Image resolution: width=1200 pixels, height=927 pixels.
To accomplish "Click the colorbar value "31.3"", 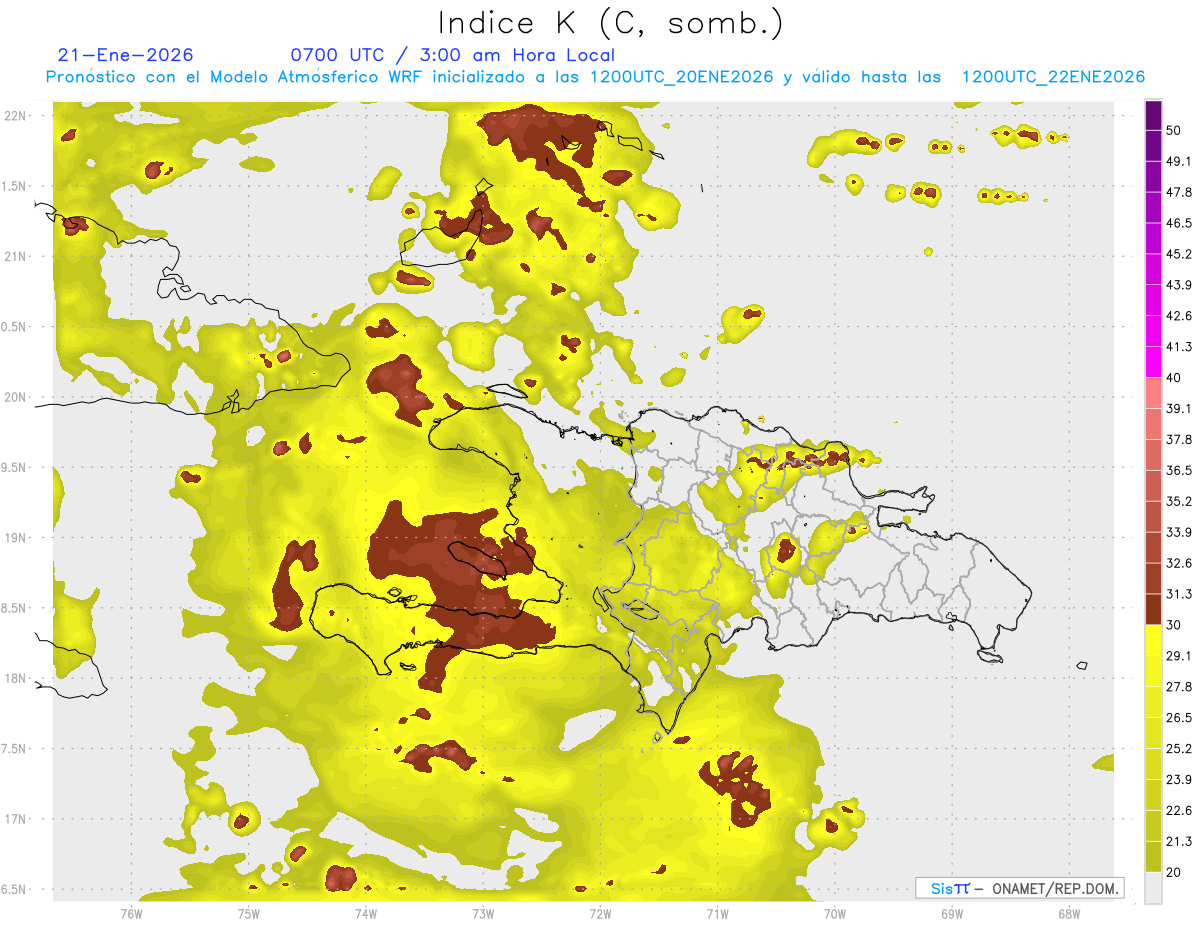I will coord(1180,594).
